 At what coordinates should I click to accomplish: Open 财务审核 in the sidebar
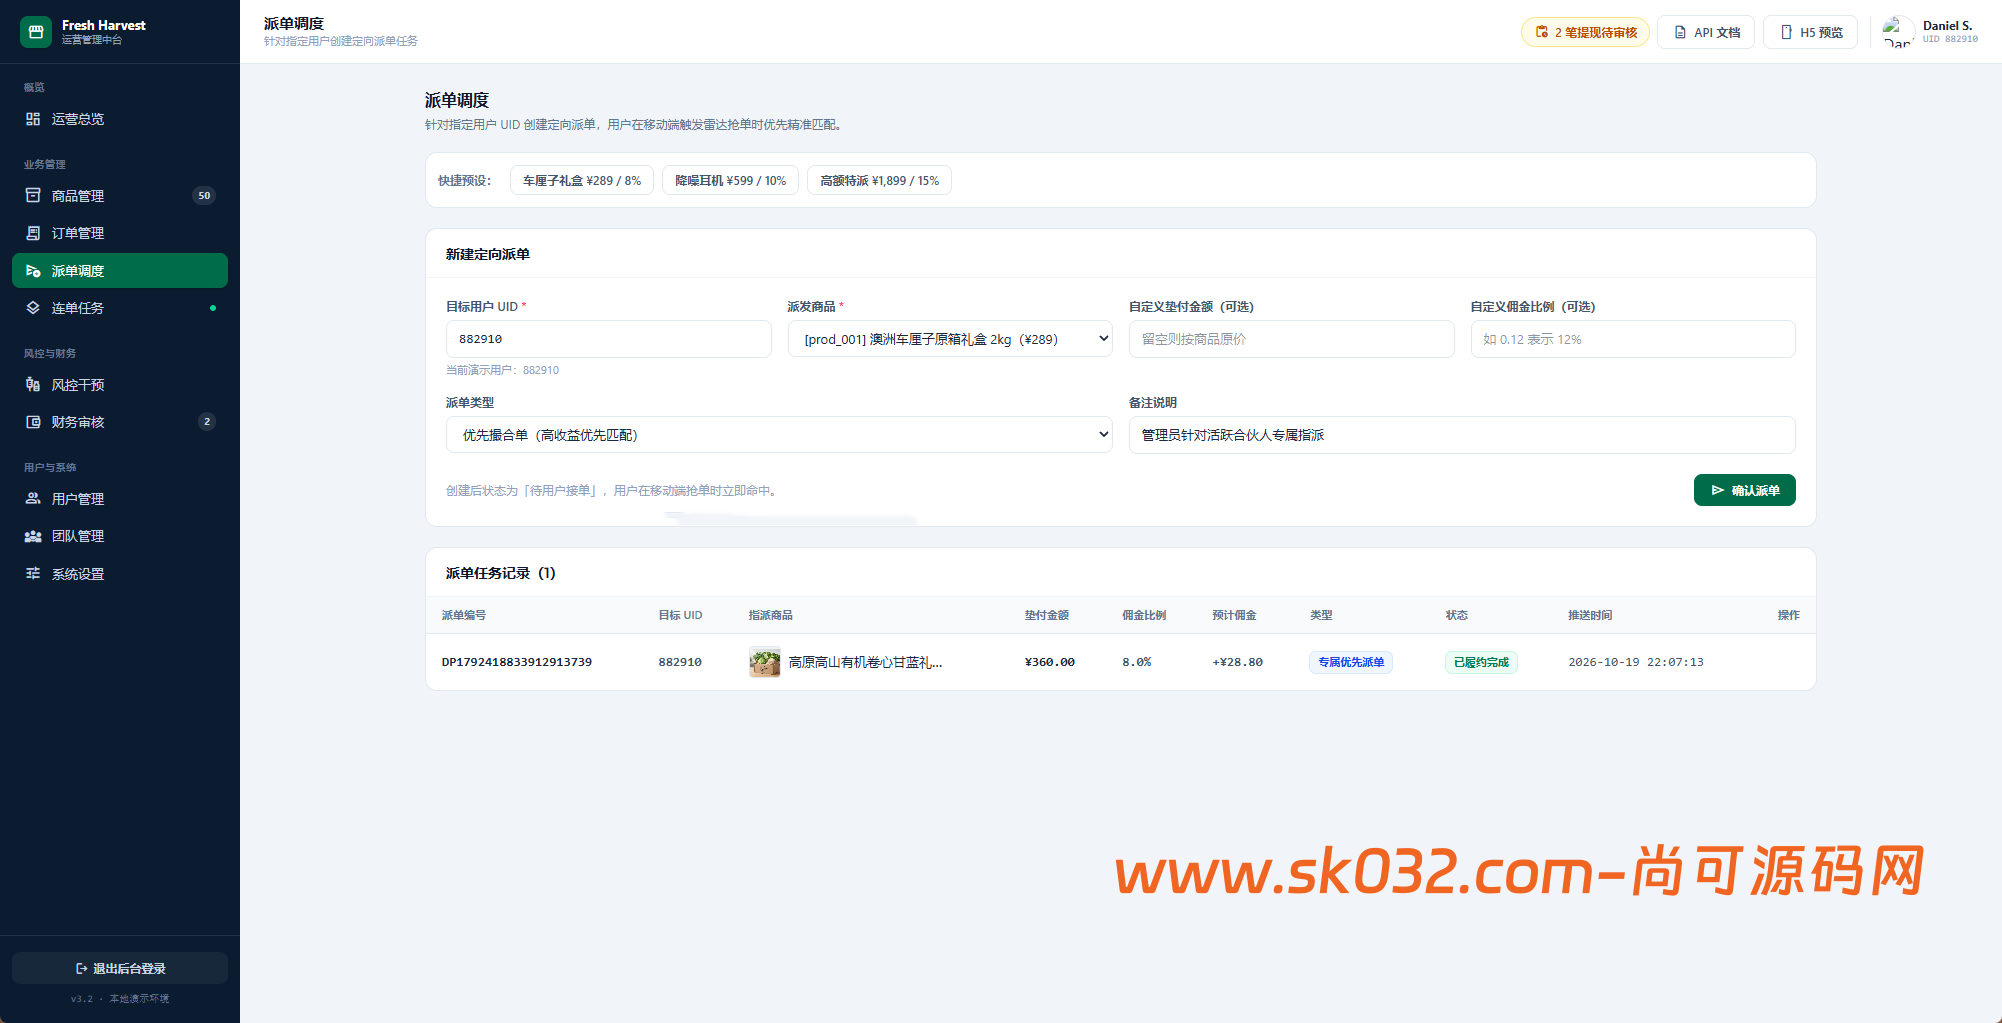tap(120, 422)
